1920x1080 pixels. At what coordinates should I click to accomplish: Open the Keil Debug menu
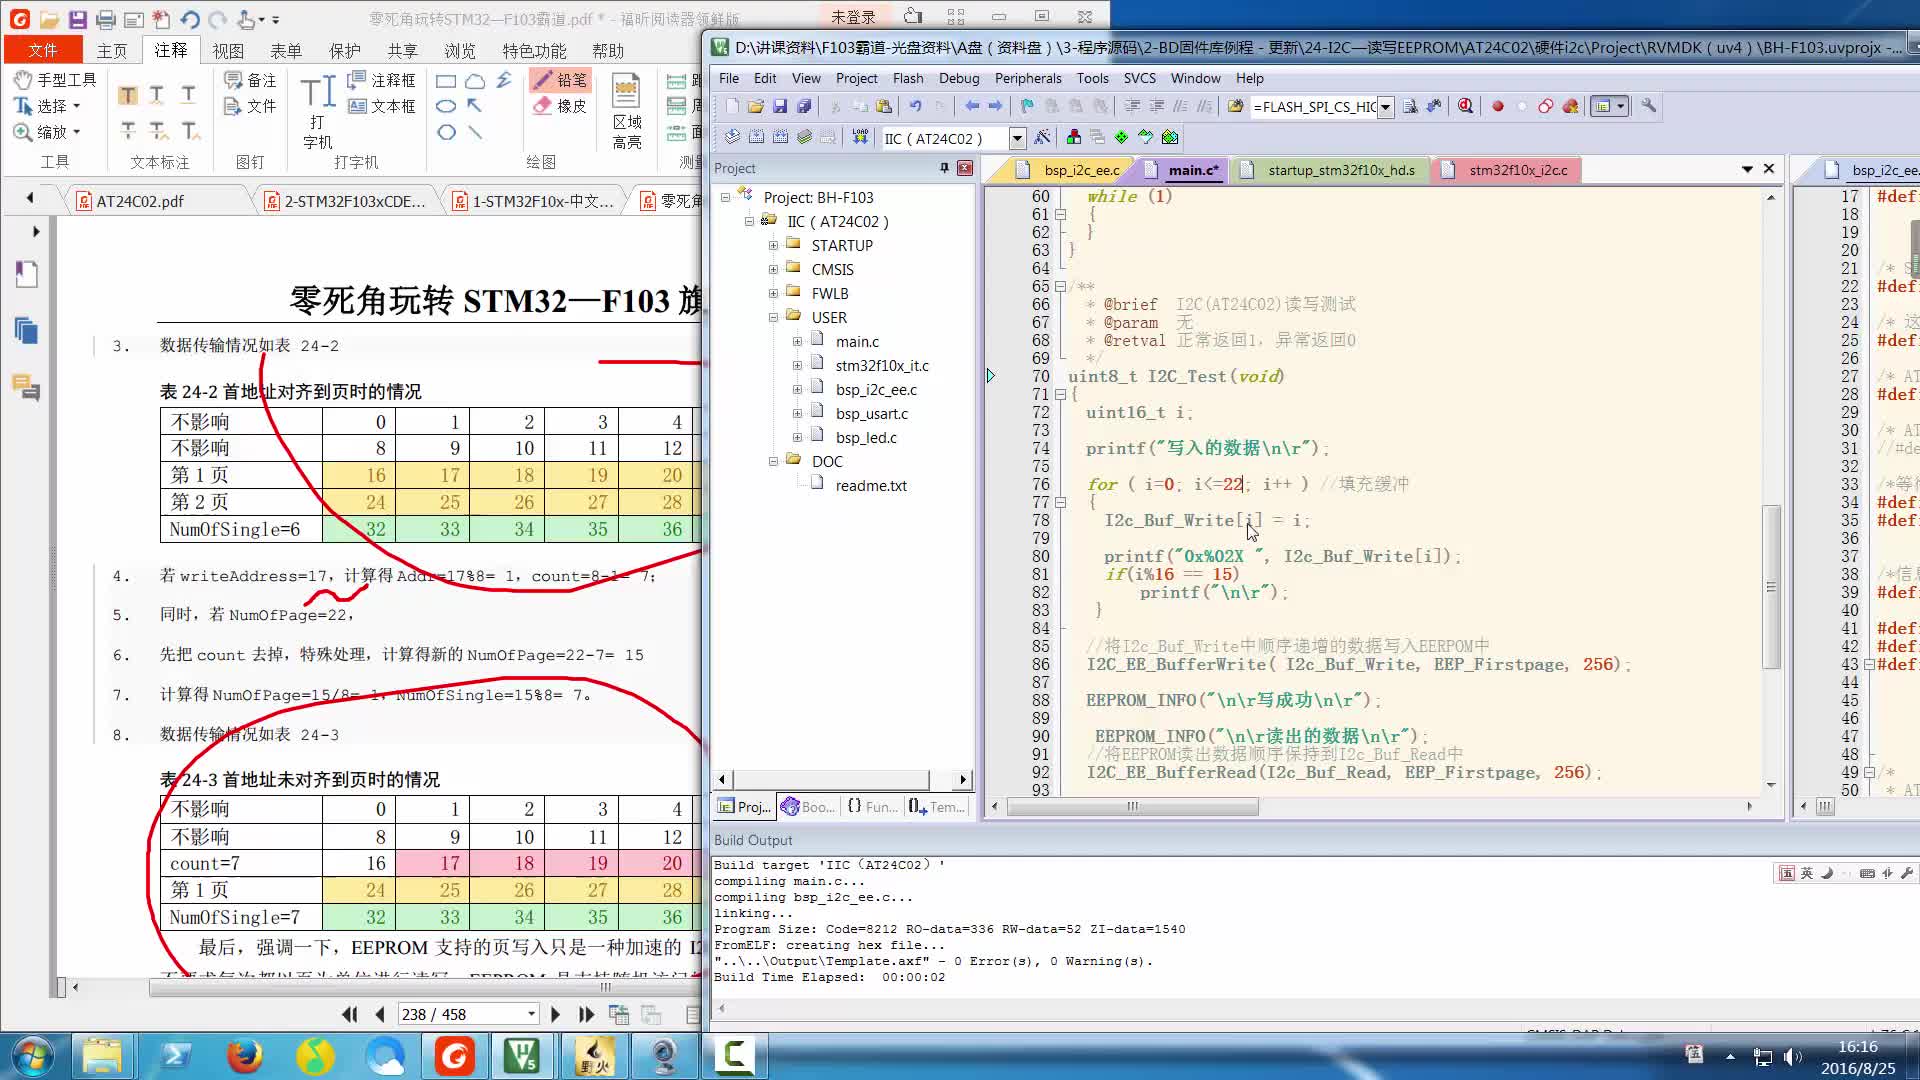[x=959, y=78]
